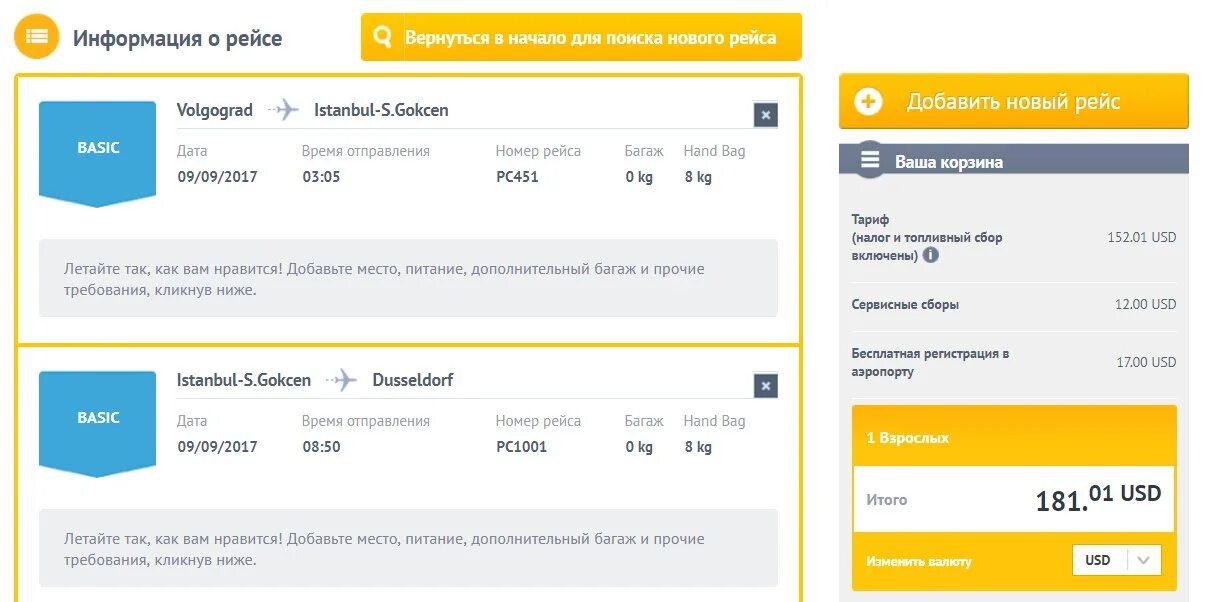Click the basket menu icon near Ваша корзина

tap(870, 160)
